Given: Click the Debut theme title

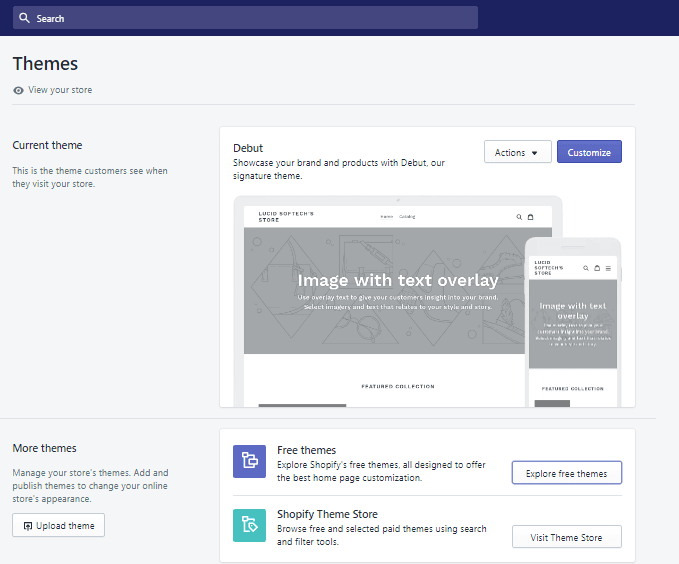Looking at the screenshot, I should tap(248, 148).
